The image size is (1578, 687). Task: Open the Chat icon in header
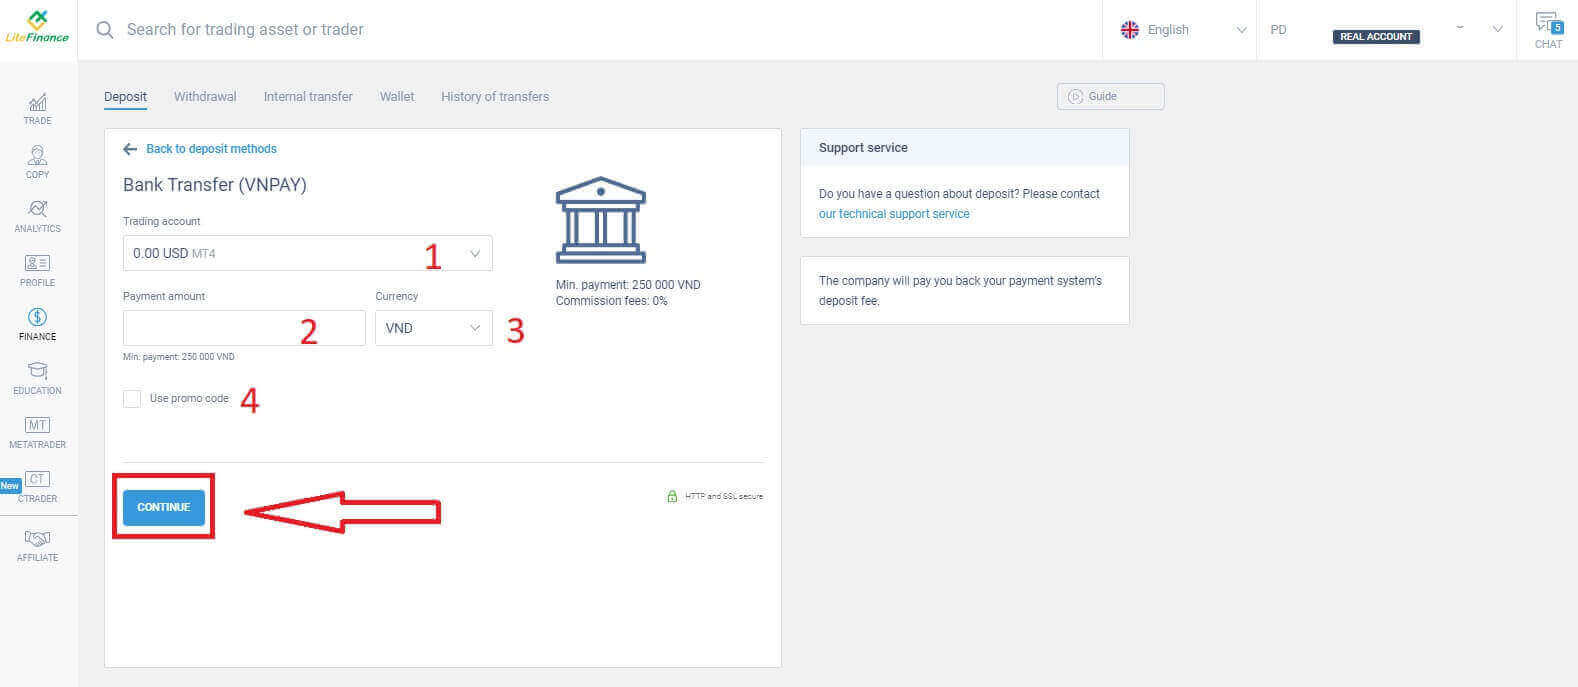pos(1548,30)
